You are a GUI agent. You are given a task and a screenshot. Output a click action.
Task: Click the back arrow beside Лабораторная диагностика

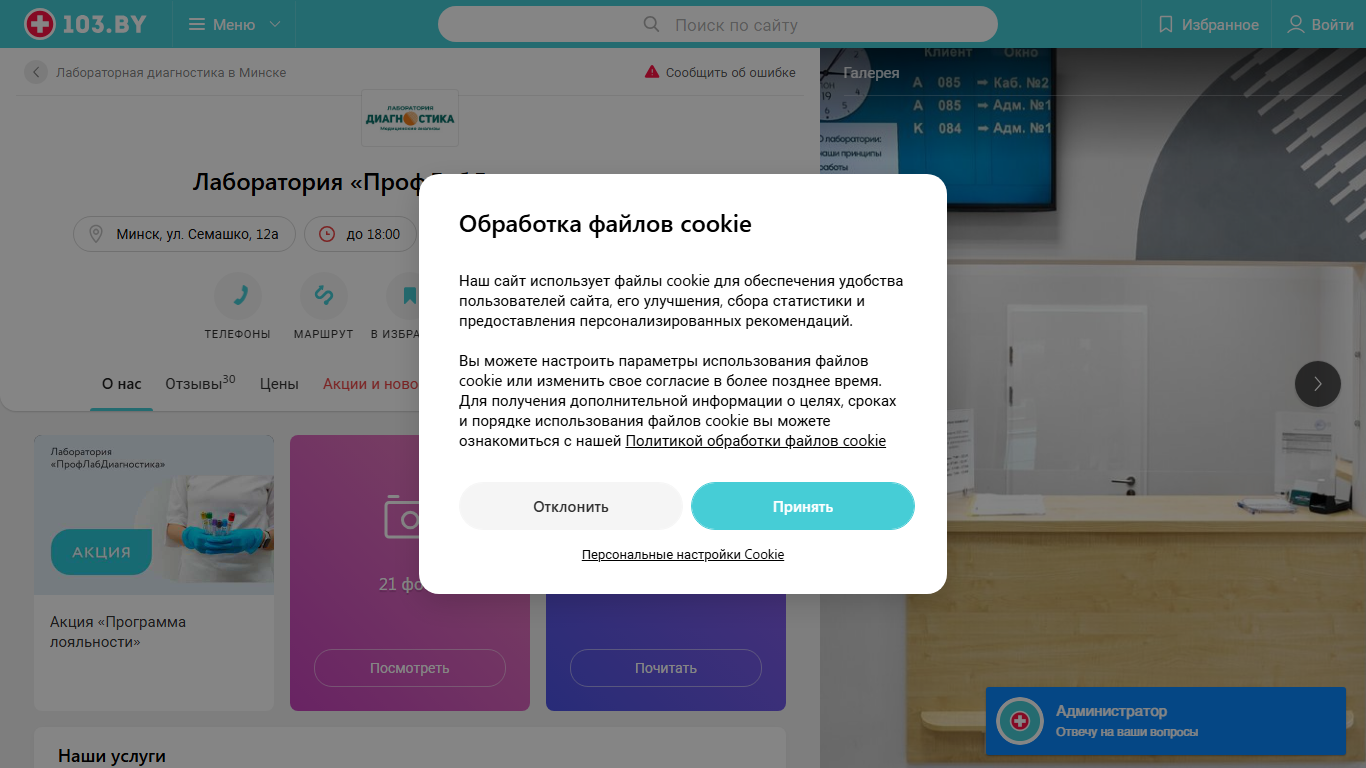coord(36,73)
